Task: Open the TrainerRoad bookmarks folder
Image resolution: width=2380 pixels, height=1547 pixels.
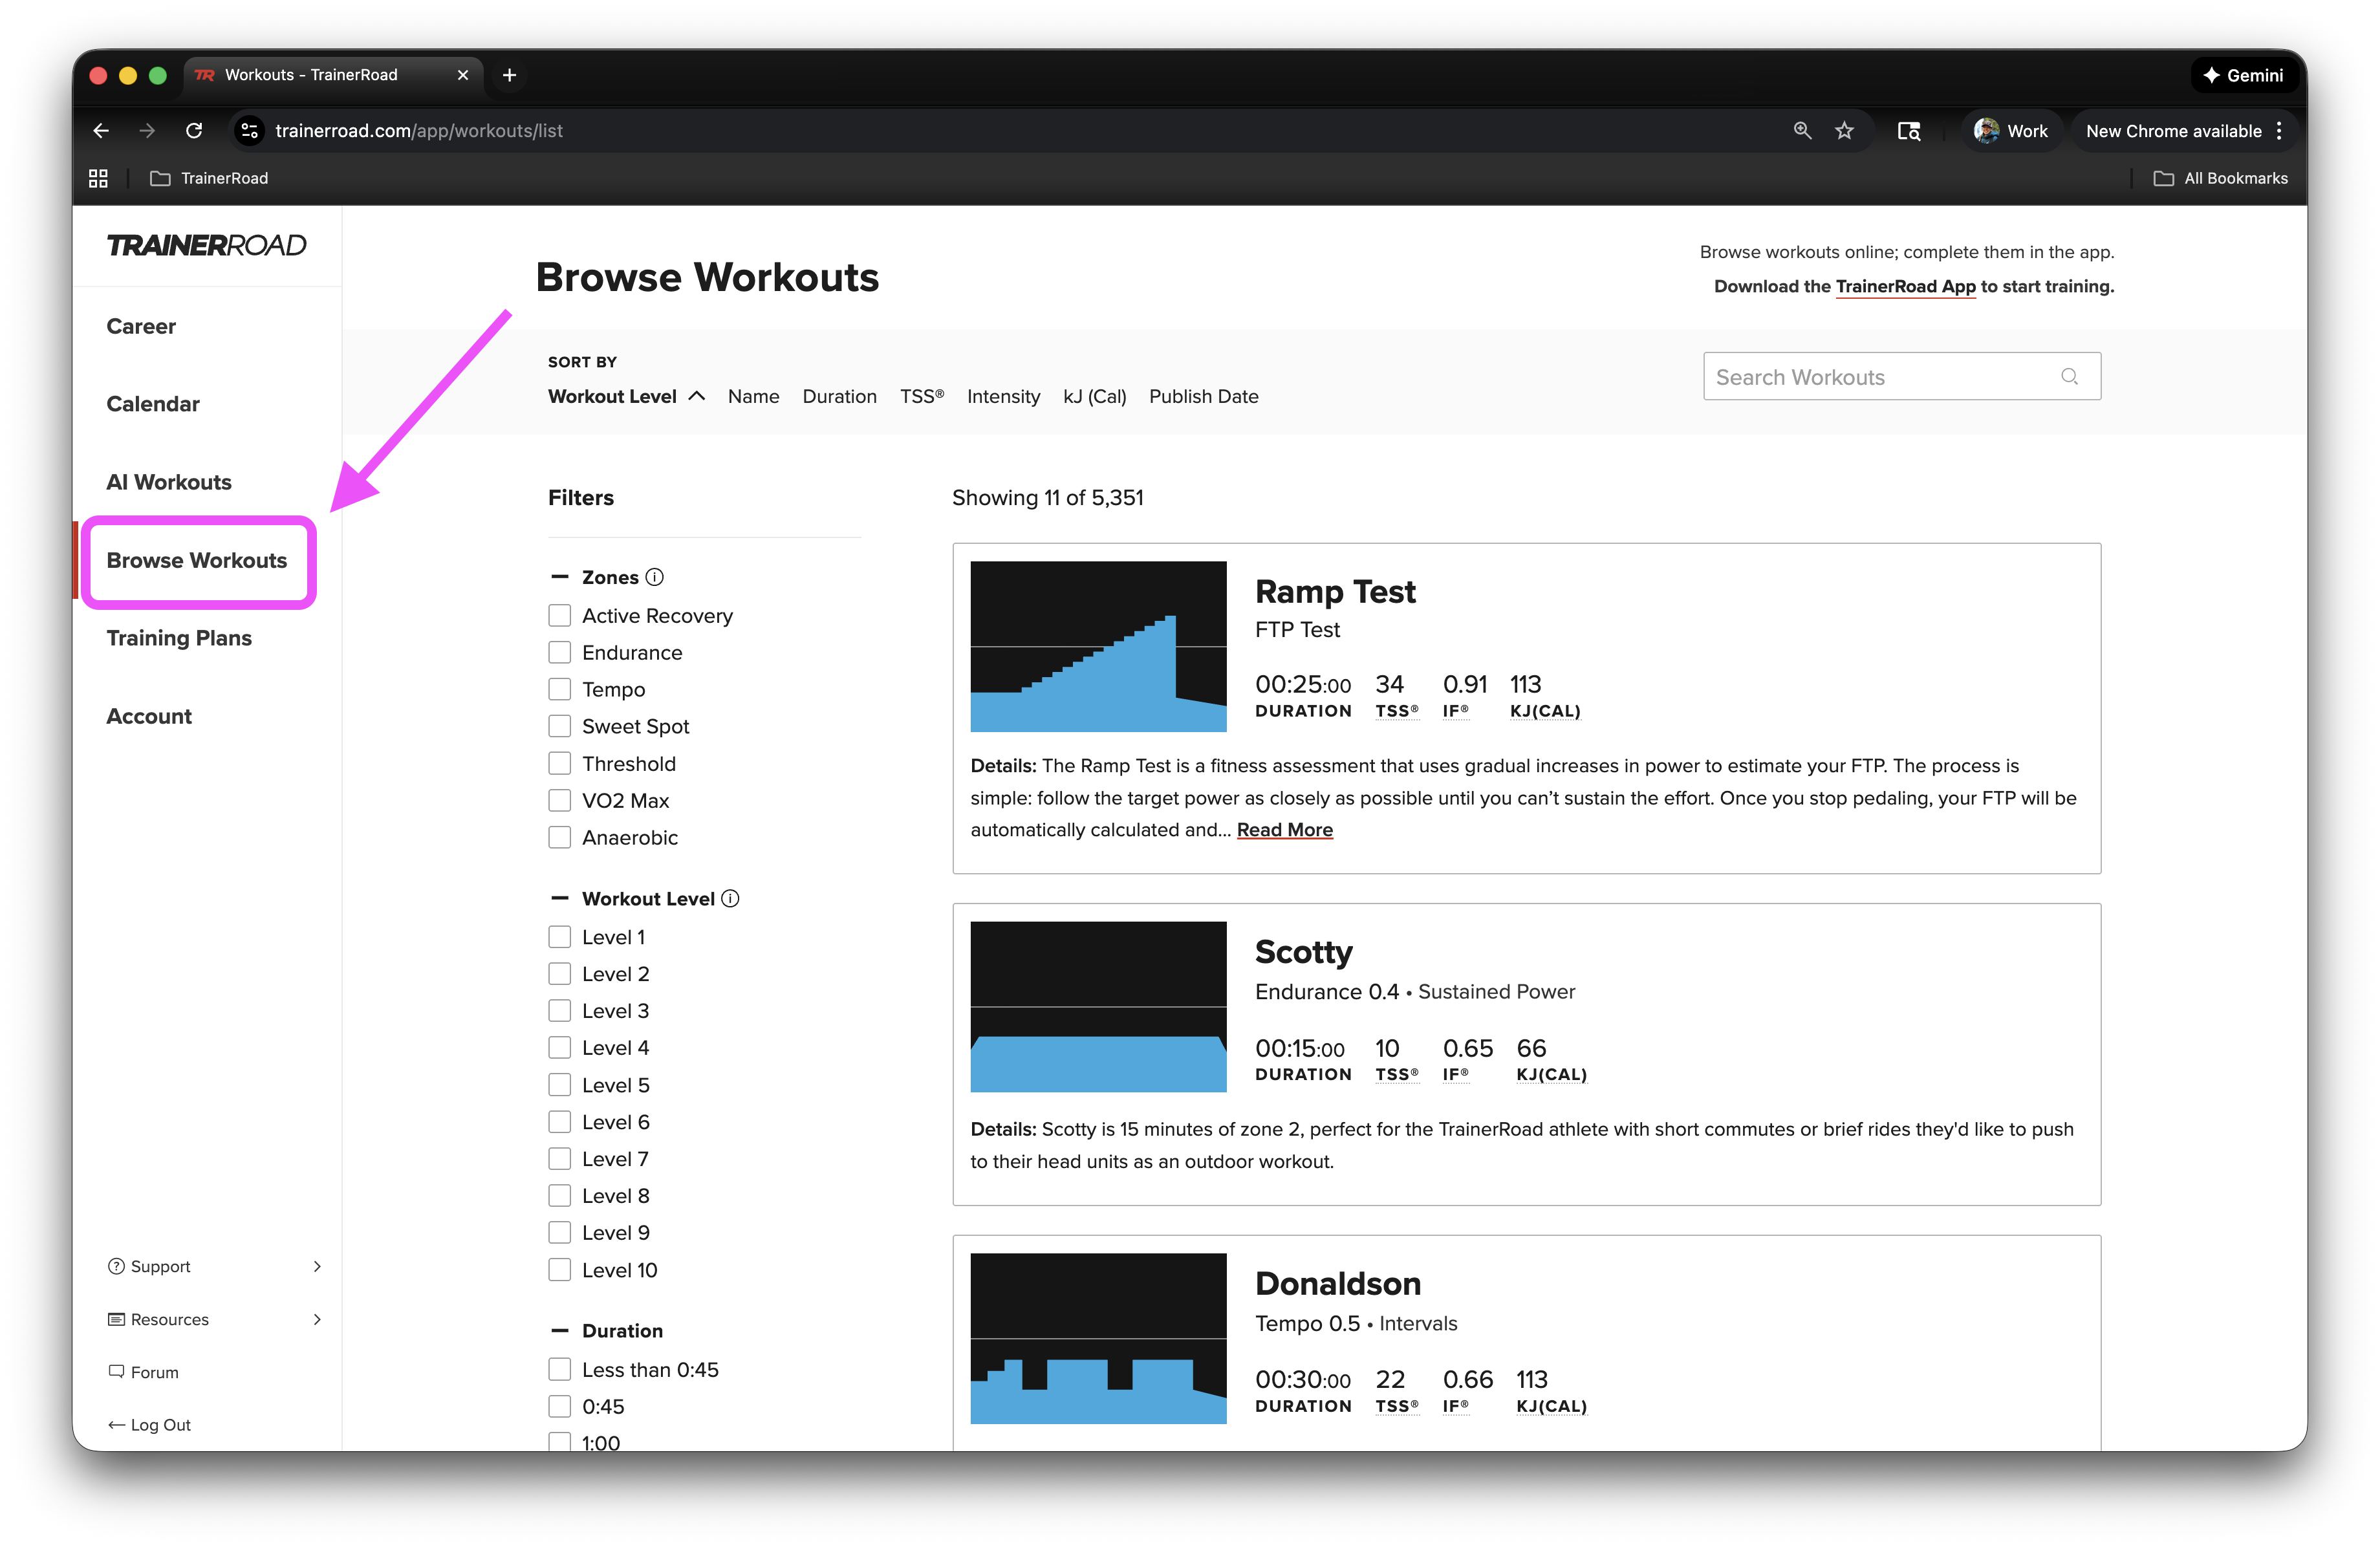Action: pyautogui.click(x=209, y=178)
